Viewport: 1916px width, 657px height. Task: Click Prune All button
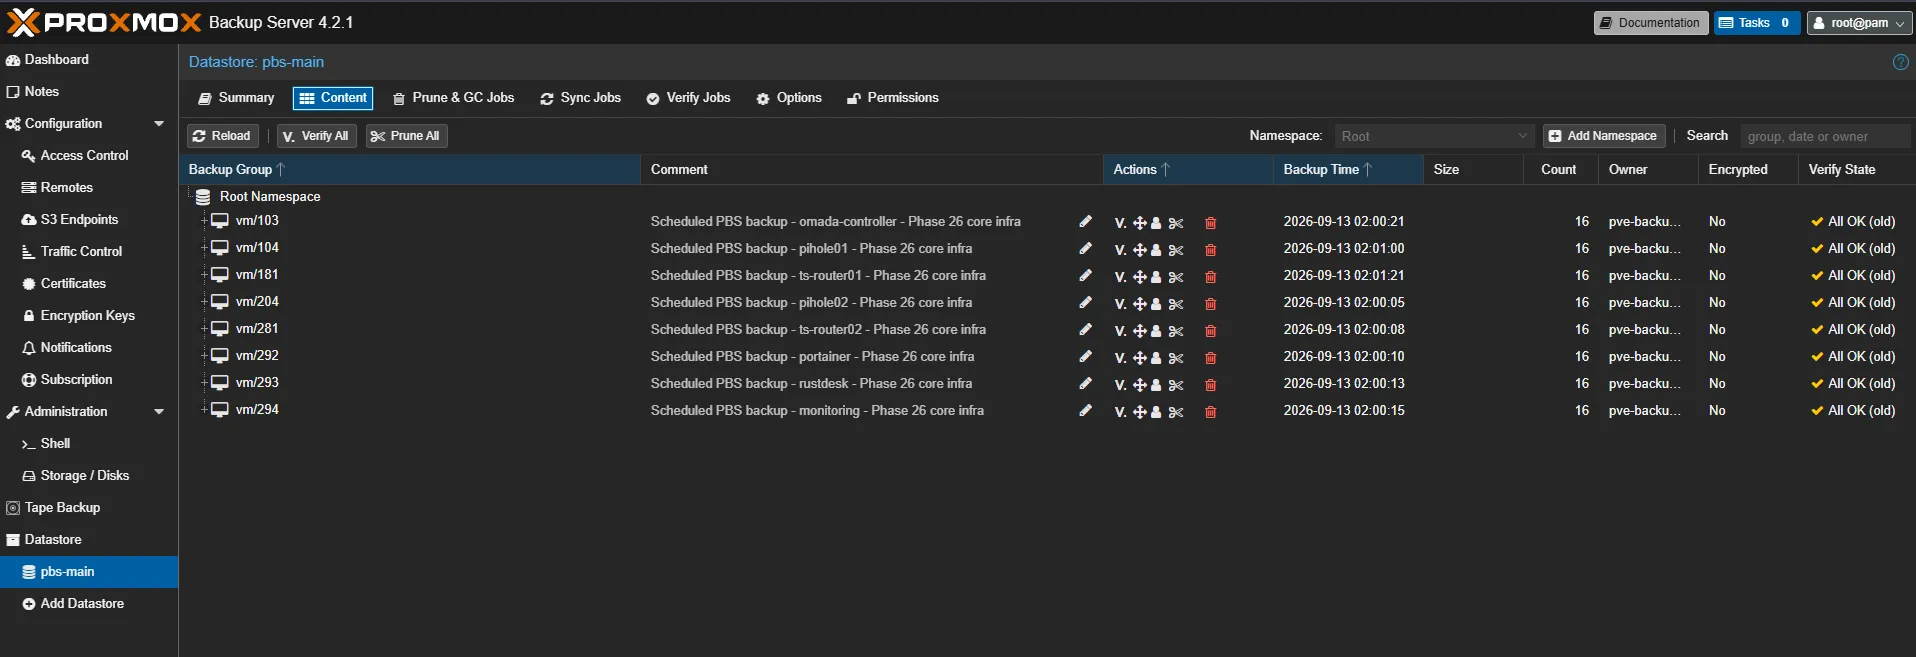coord(406,136)
